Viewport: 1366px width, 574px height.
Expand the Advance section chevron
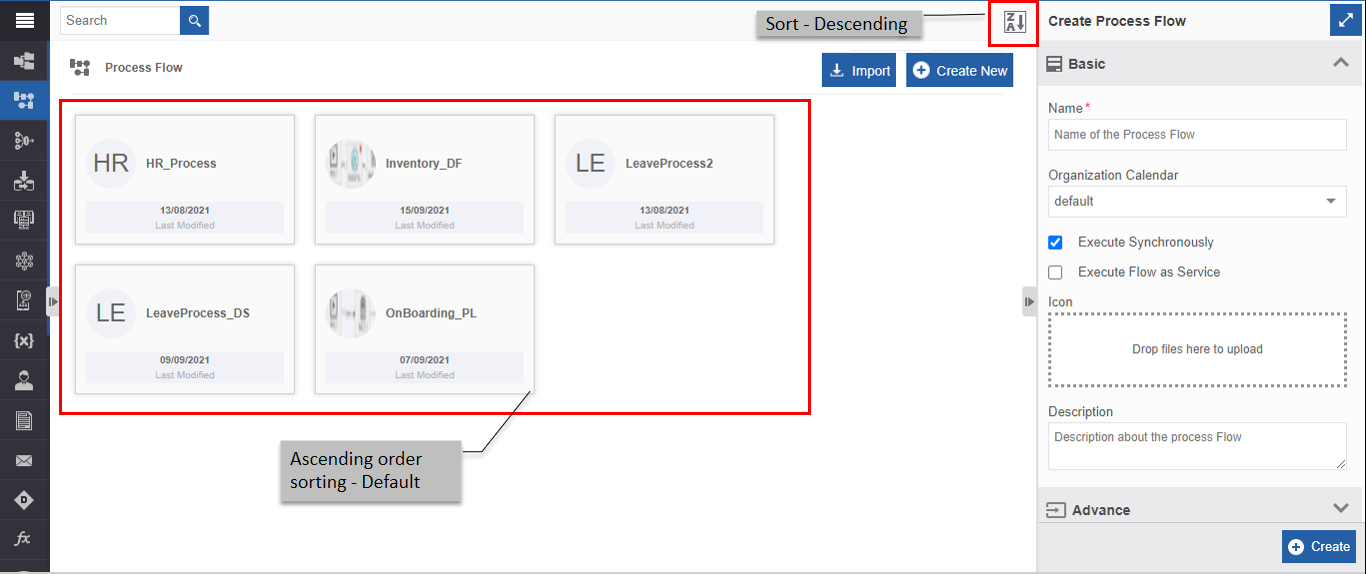tap(1341, 508)
